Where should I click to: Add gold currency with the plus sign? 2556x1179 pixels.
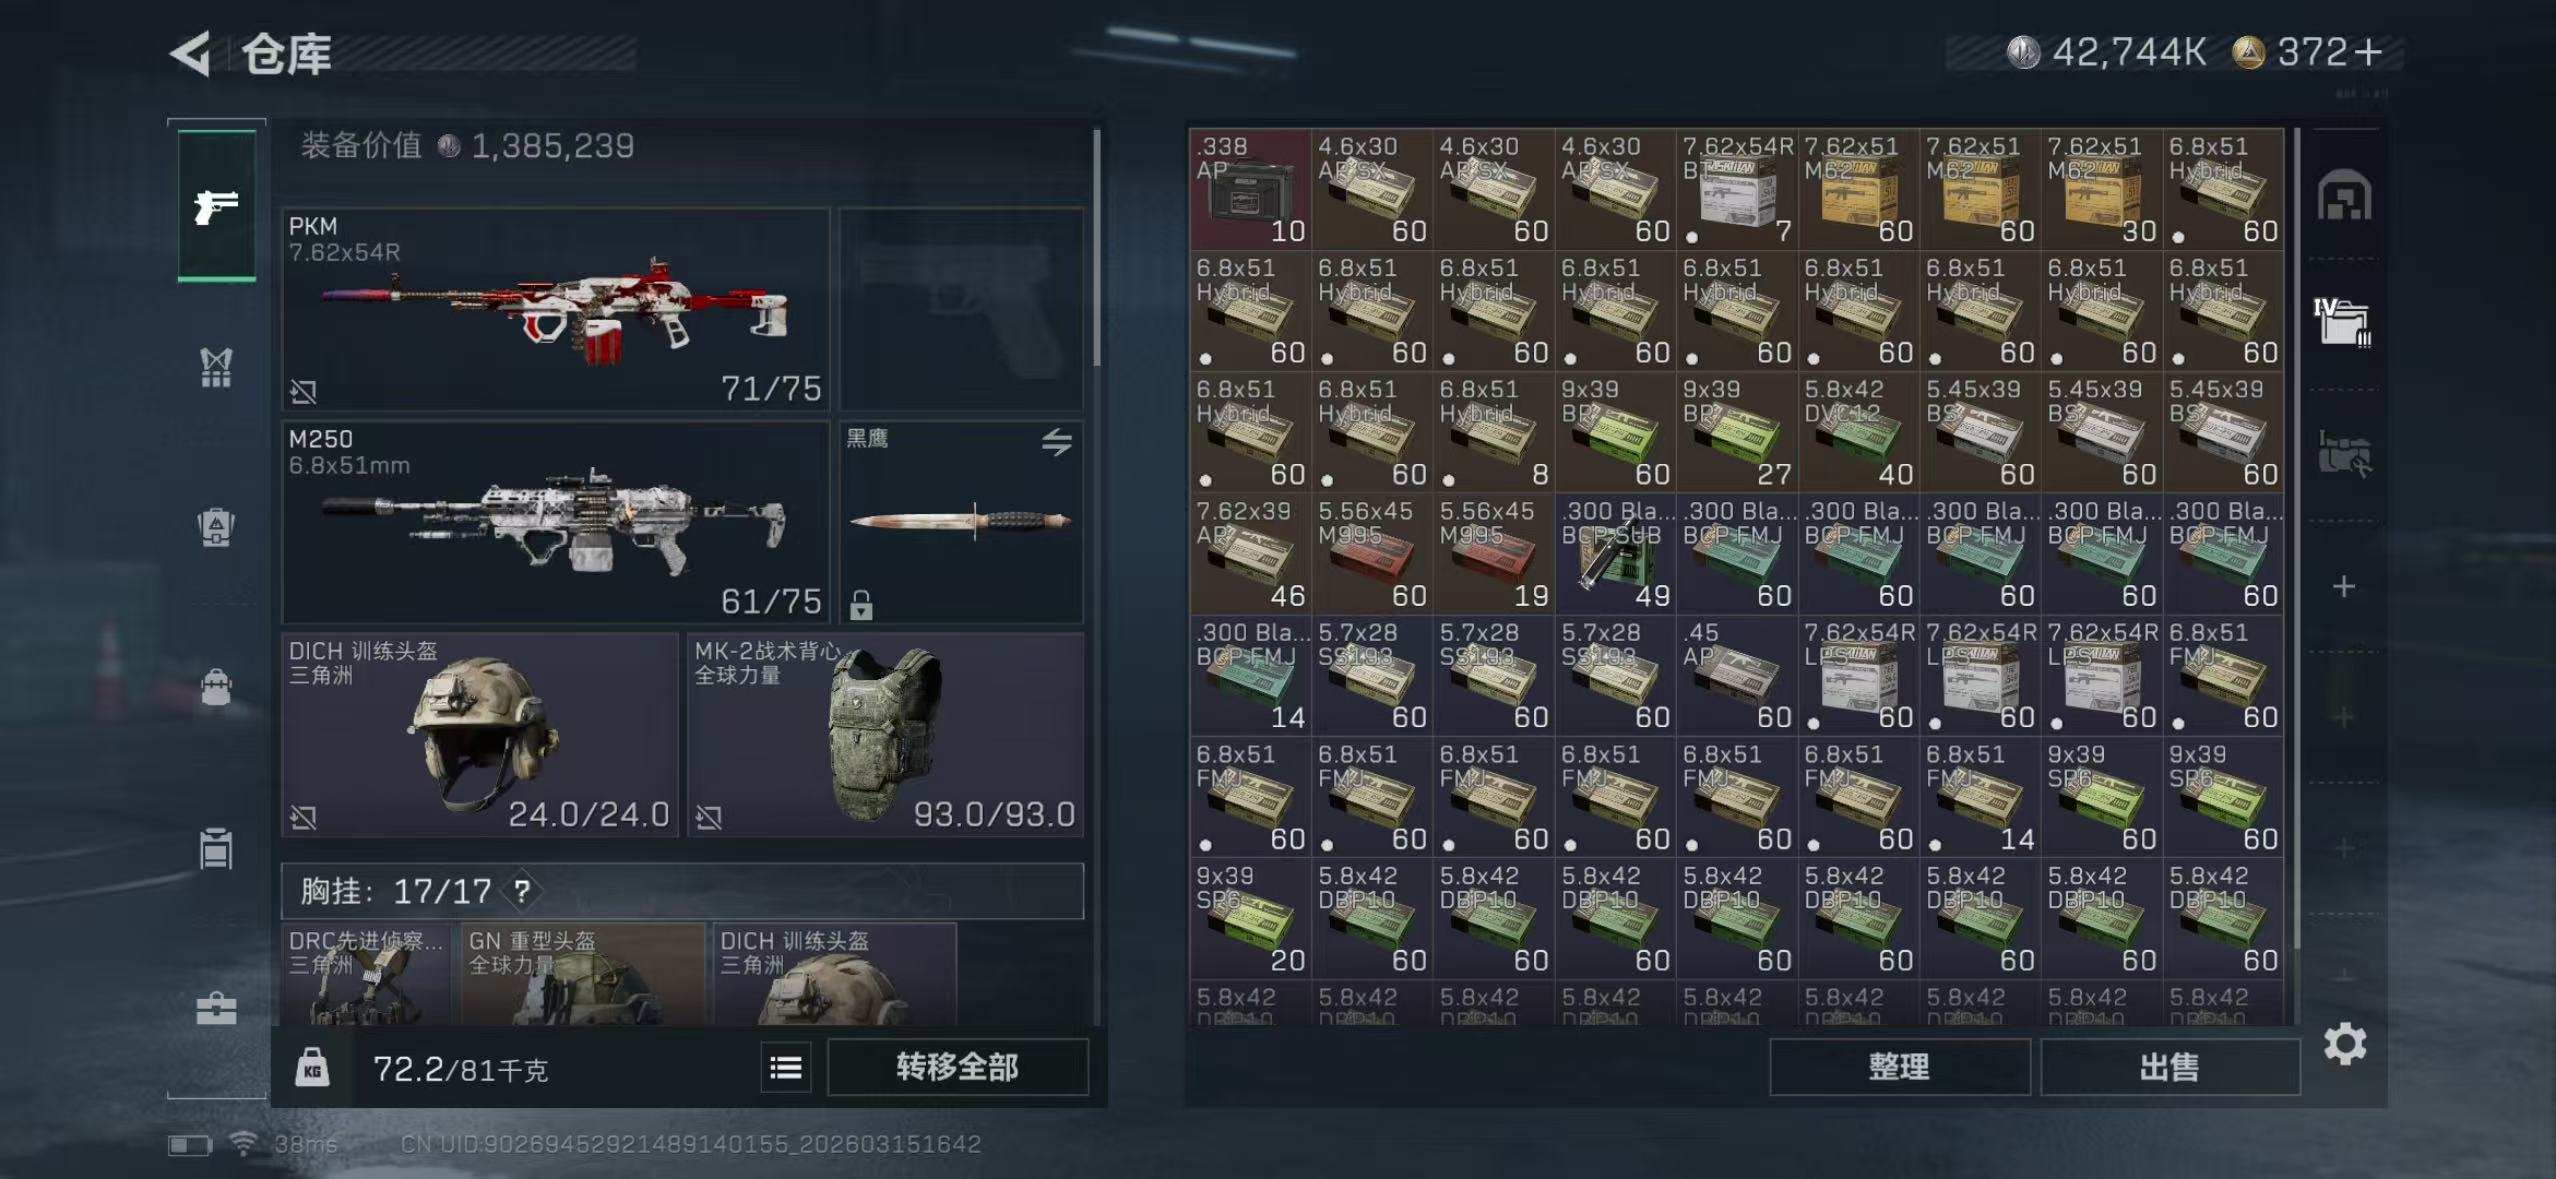[x=2368, y=52]
